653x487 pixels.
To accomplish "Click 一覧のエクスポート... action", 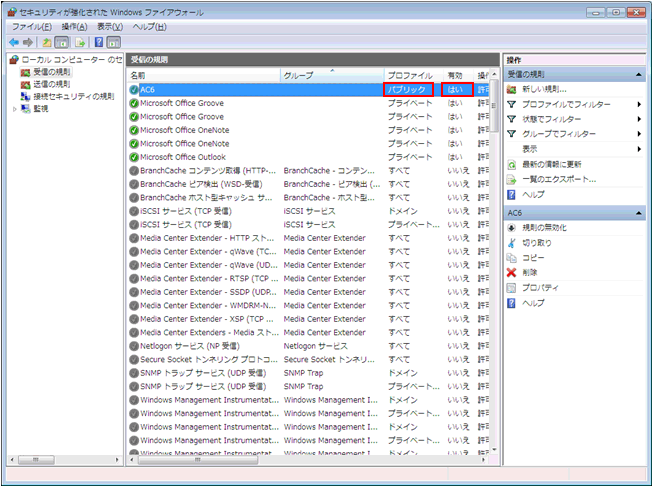I will point(559,180).
